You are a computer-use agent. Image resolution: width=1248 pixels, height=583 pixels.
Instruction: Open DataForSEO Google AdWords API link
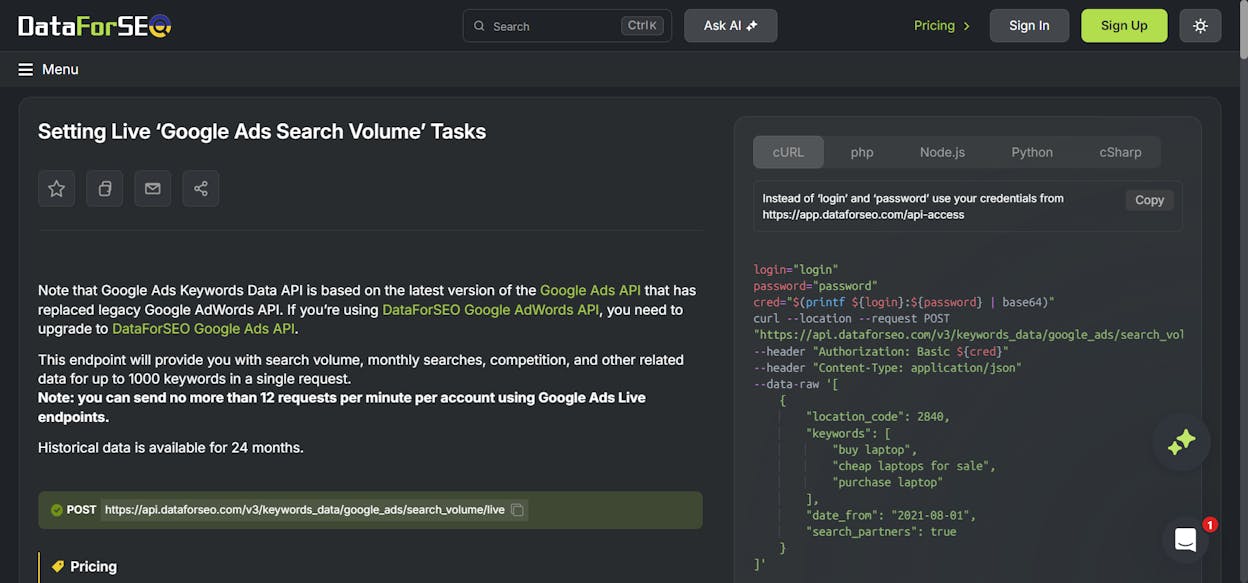click(491, 310)
